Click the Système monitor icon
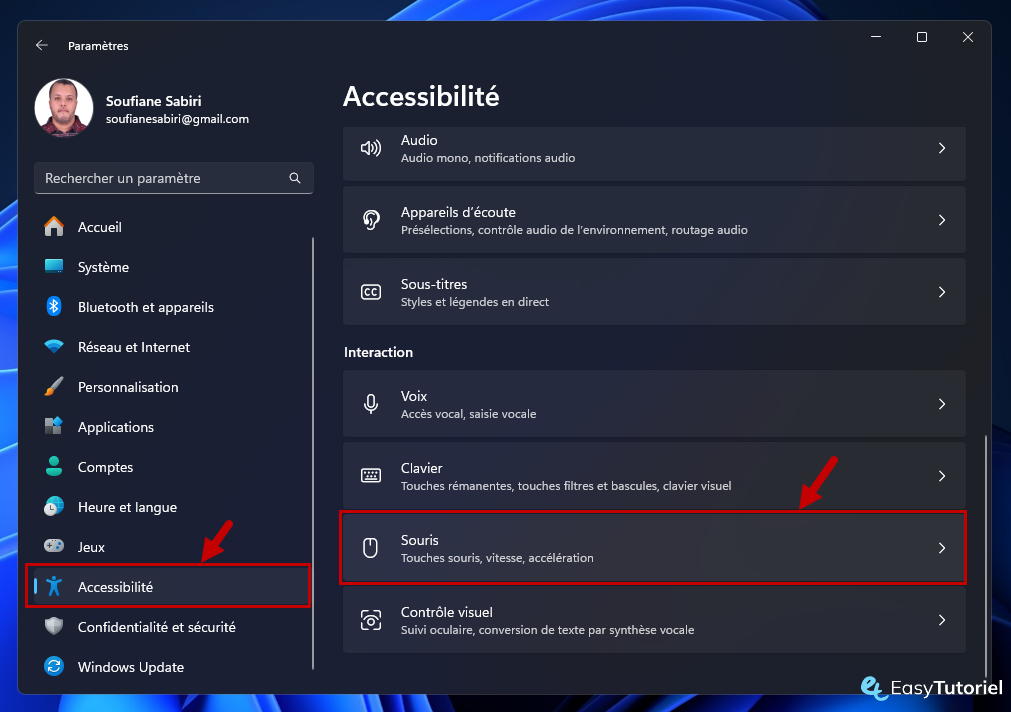Screen dimensions: 1011x712 [x=54, y=266]
